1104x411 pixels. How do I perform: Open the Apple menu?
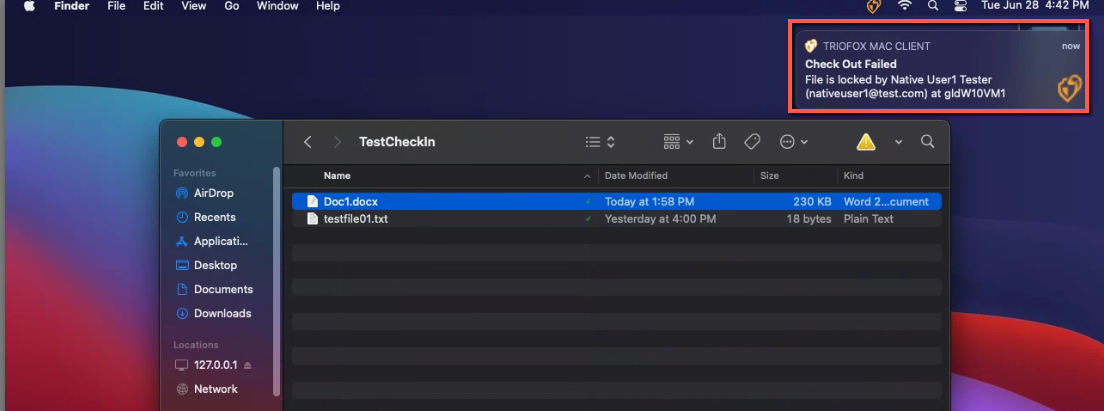tap(29, 6)
